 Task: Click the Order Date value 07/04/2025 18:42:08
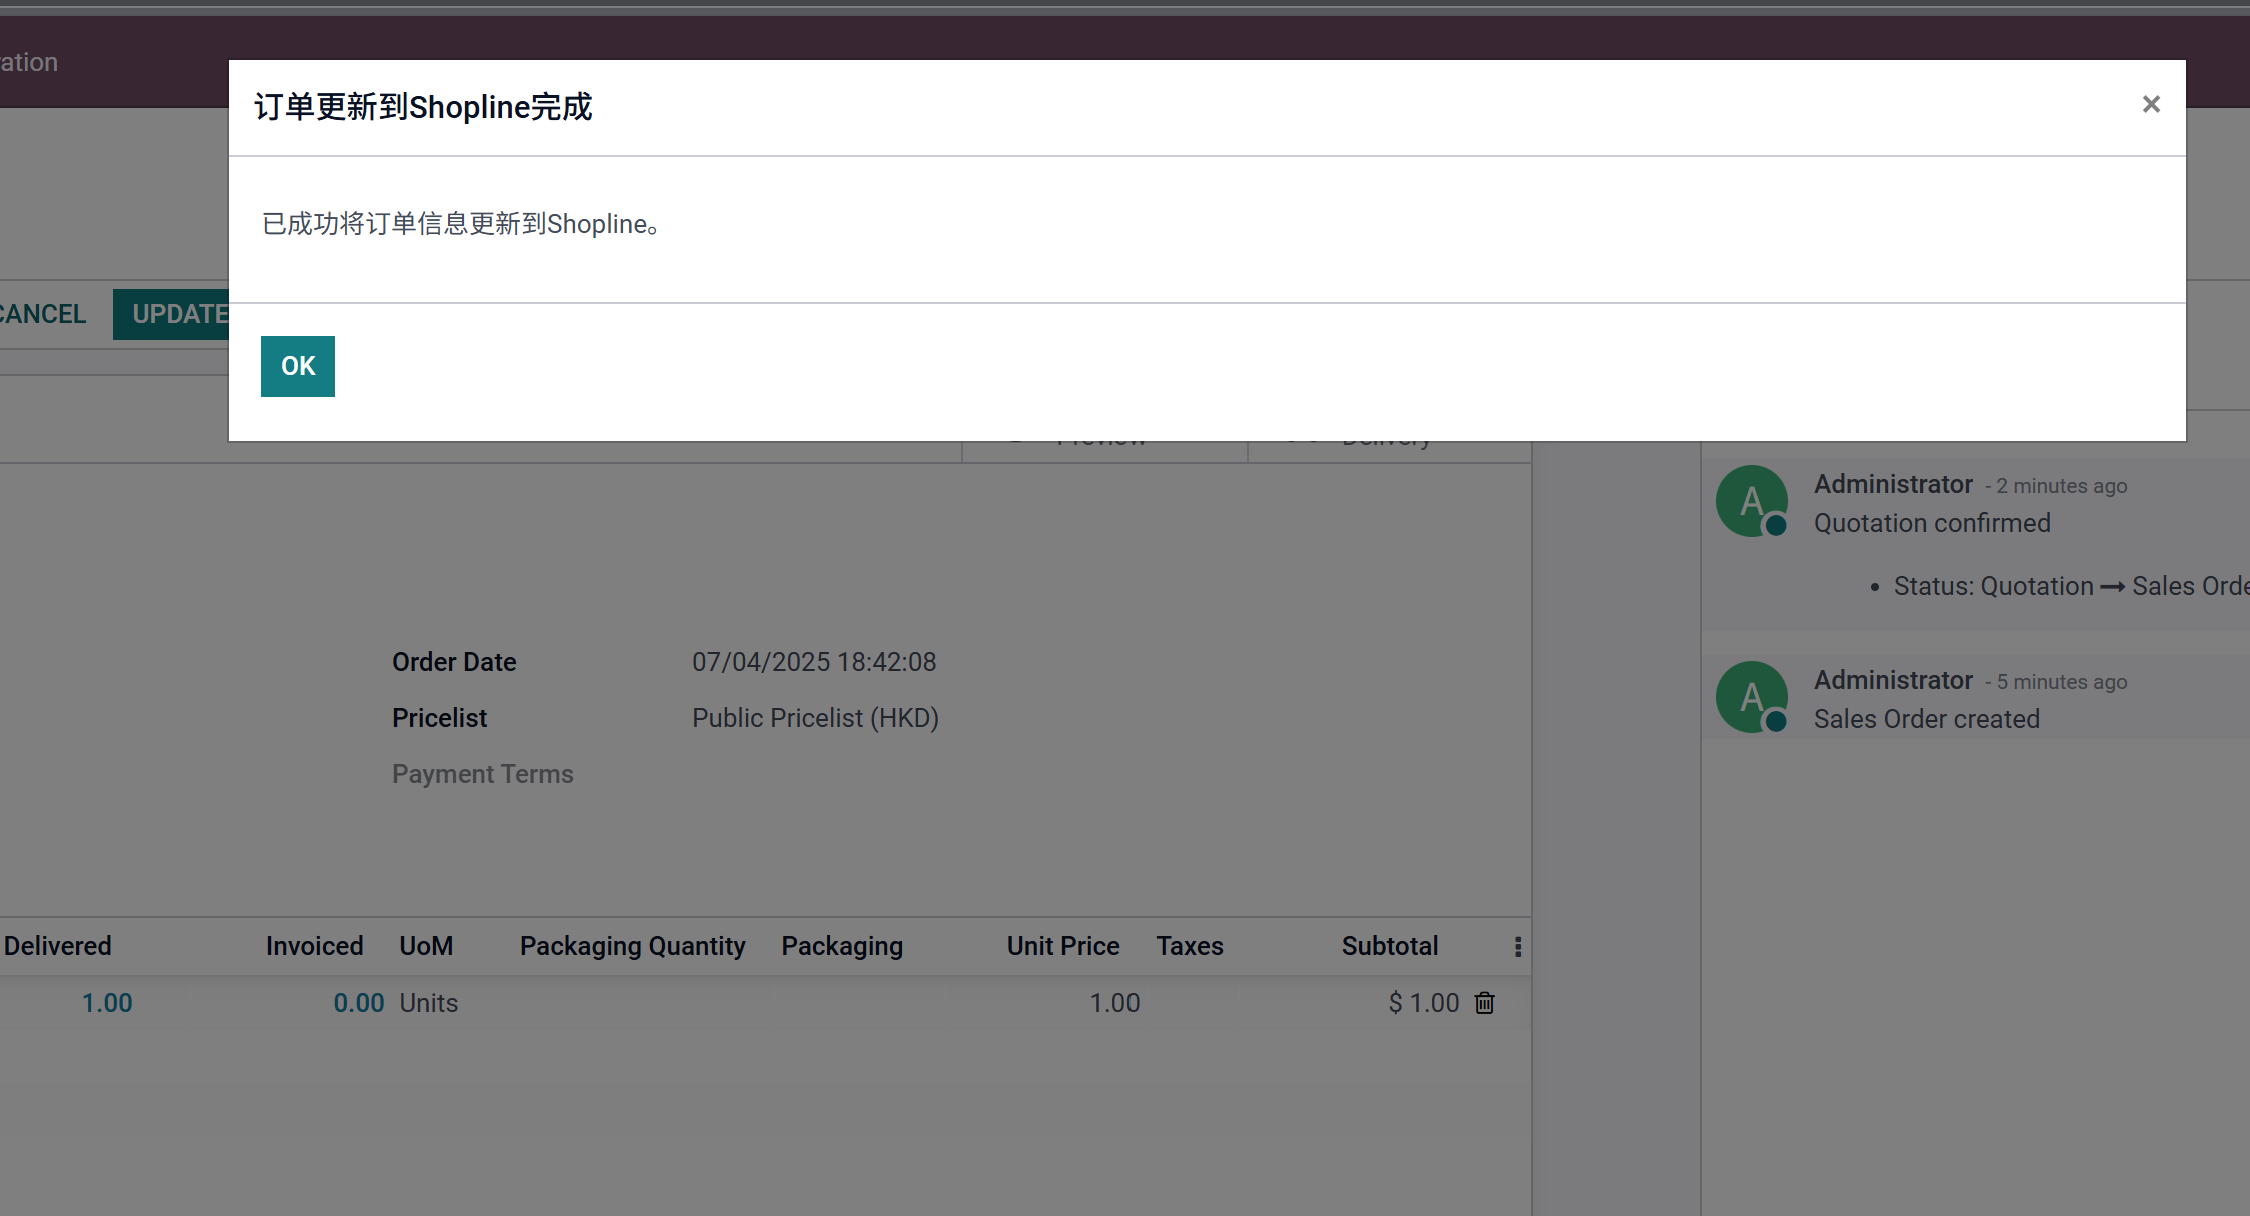tap(814, 662)
